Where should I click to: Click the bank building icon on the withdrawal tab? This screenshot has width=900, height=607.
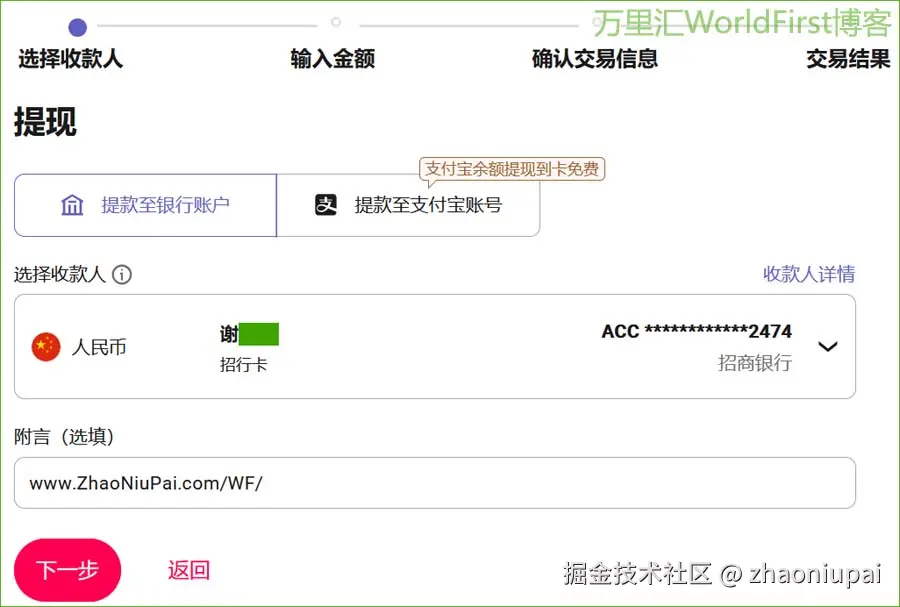pos(72,204)
